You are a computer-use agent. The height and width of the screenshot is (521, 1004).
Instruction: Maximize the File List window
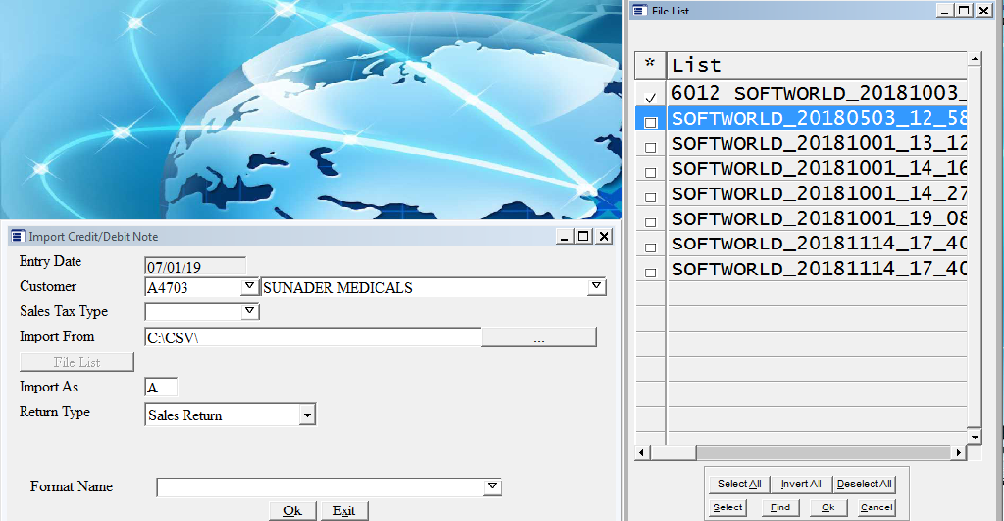click(x=964, y=10)
